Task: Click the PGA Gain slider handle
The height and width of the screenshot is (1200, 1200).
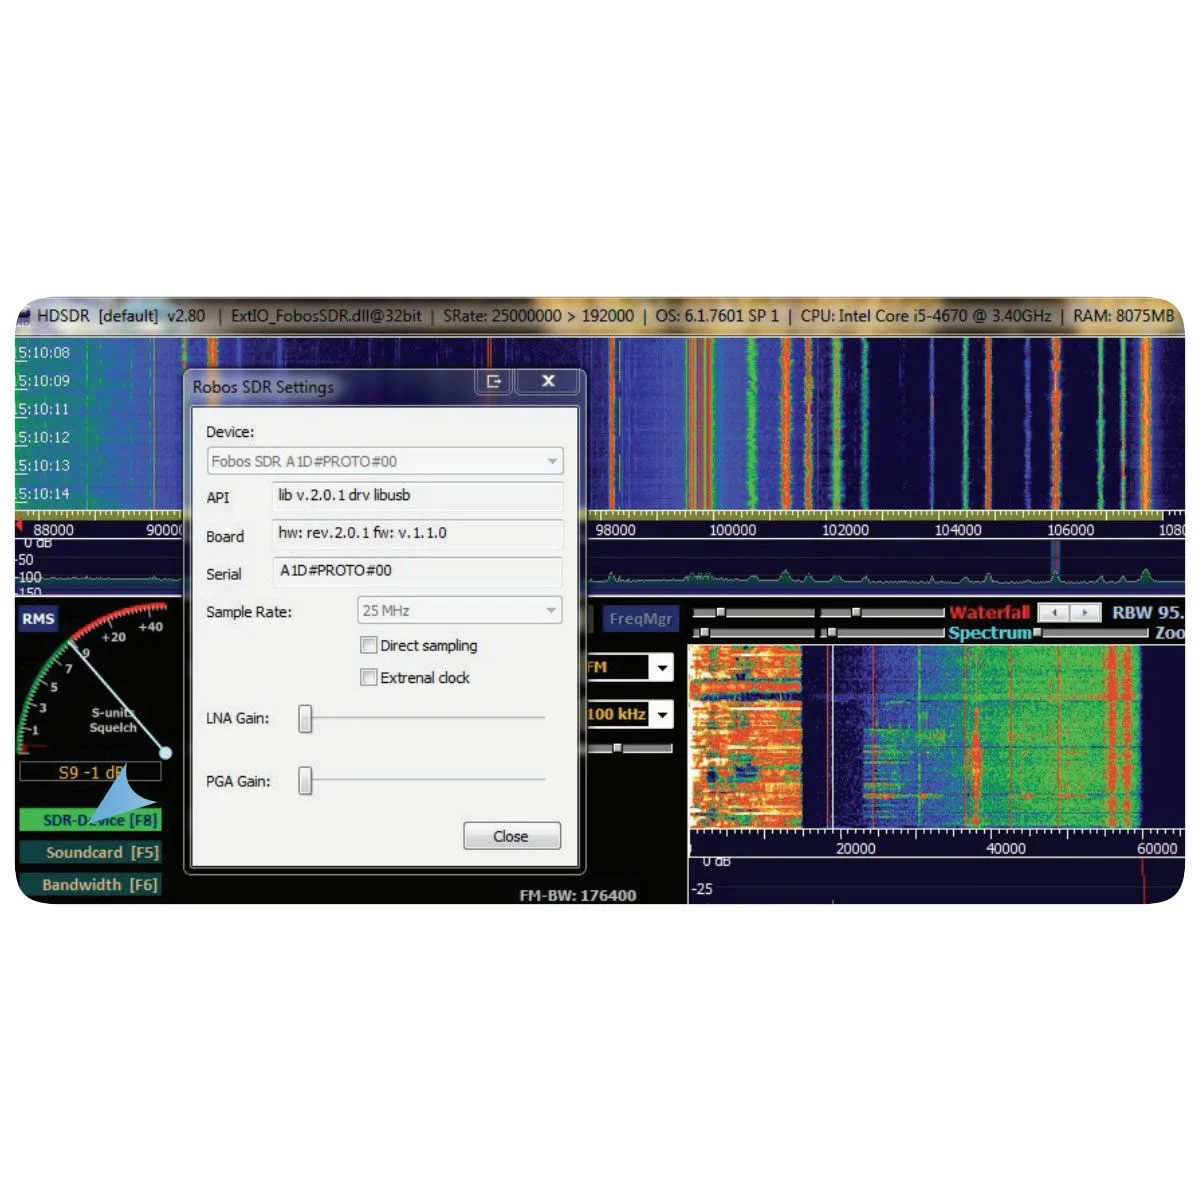Action: [x=306, y=781]
